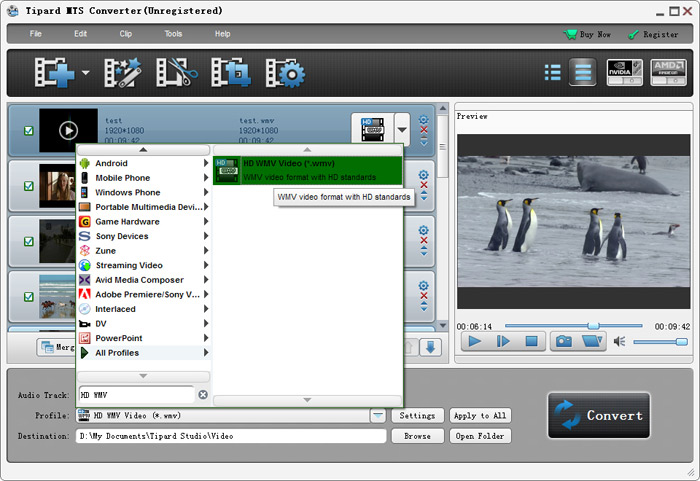Open the Profile combo box dropdown
700x481 pixels.
pos(378,416)
